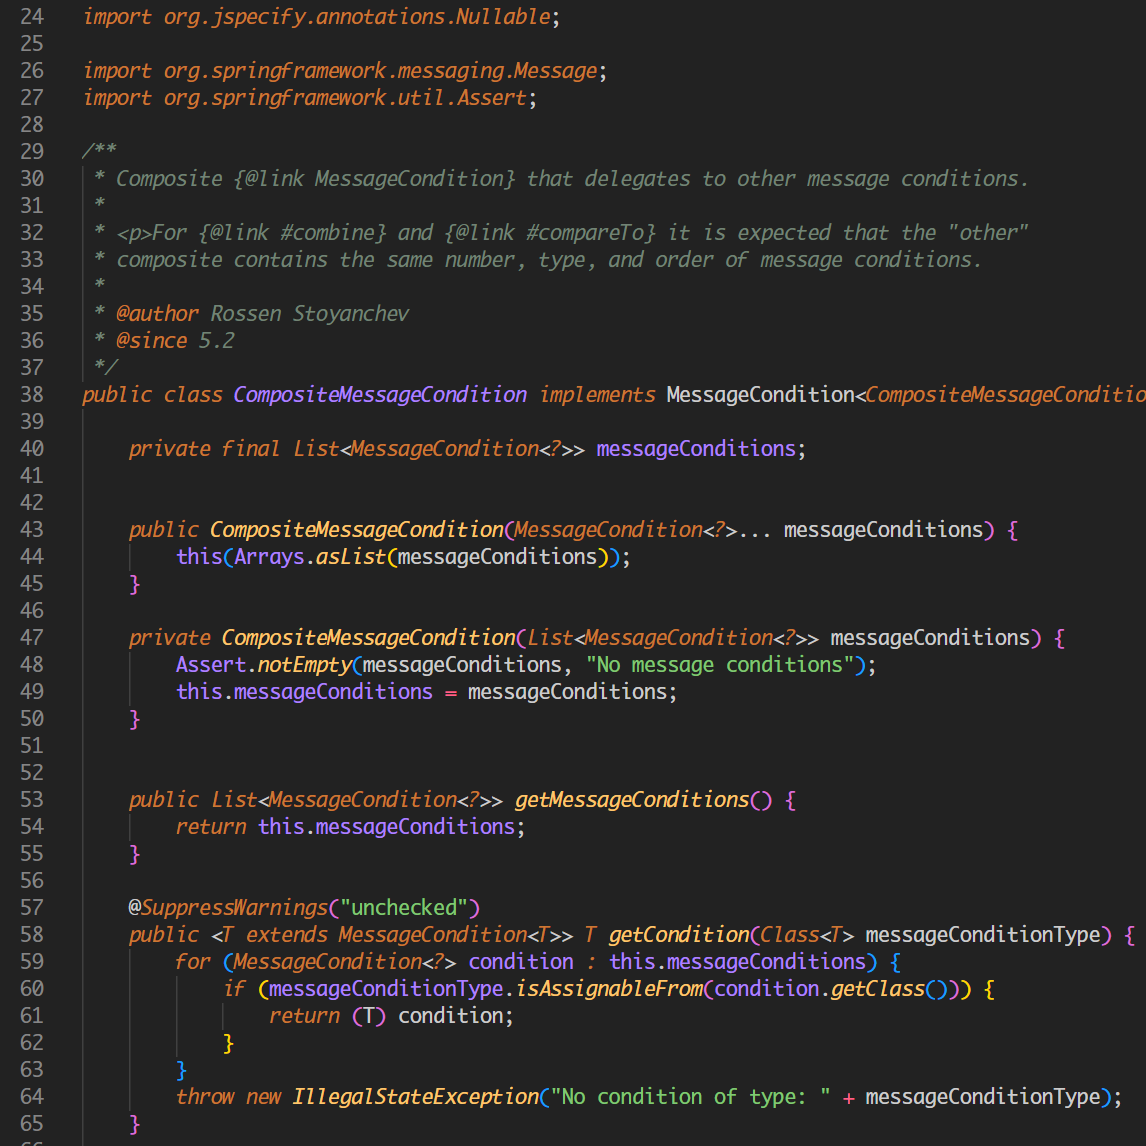
Task: Click string "No message conditions" on line 48
Action: [x=720, y=664]
